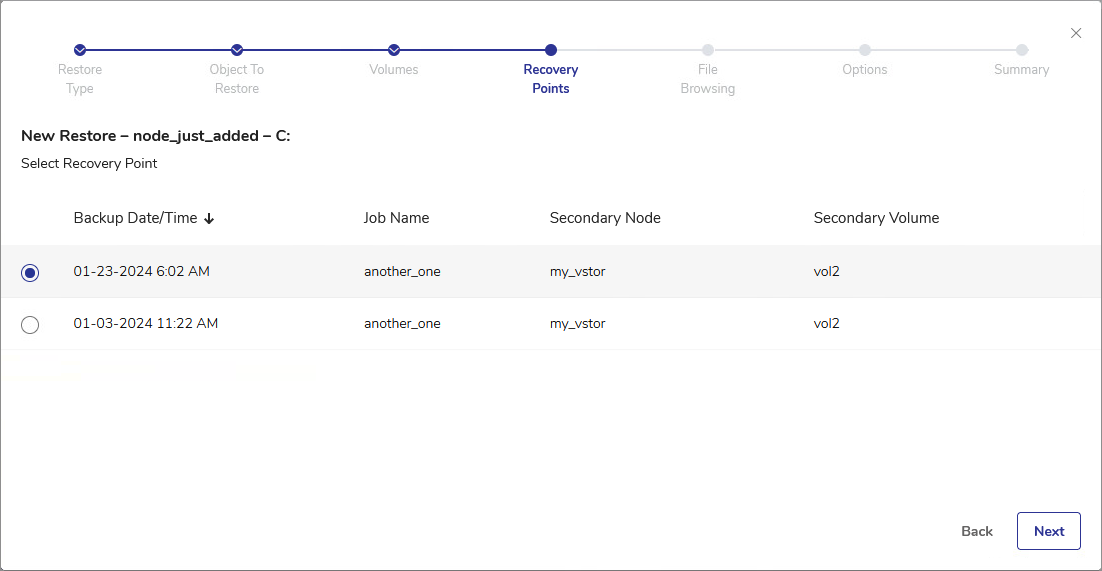The height and width of the screenshot is (571, 1102).
Task: Click the vol2 cell in the second row
Action: pos(826,324)
